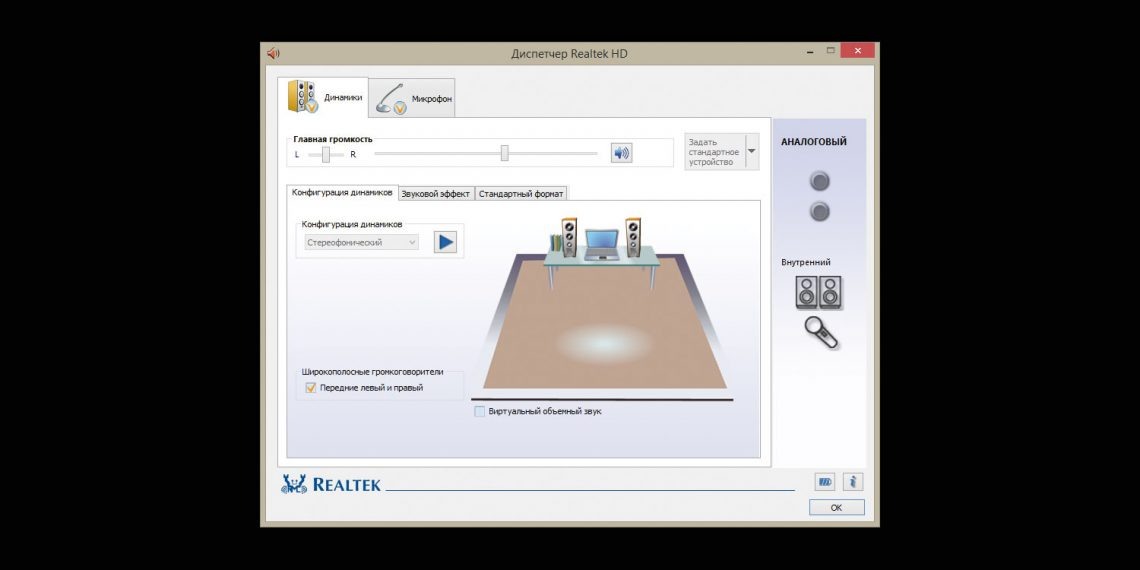Confirm with the OK button

coord(836,507)
